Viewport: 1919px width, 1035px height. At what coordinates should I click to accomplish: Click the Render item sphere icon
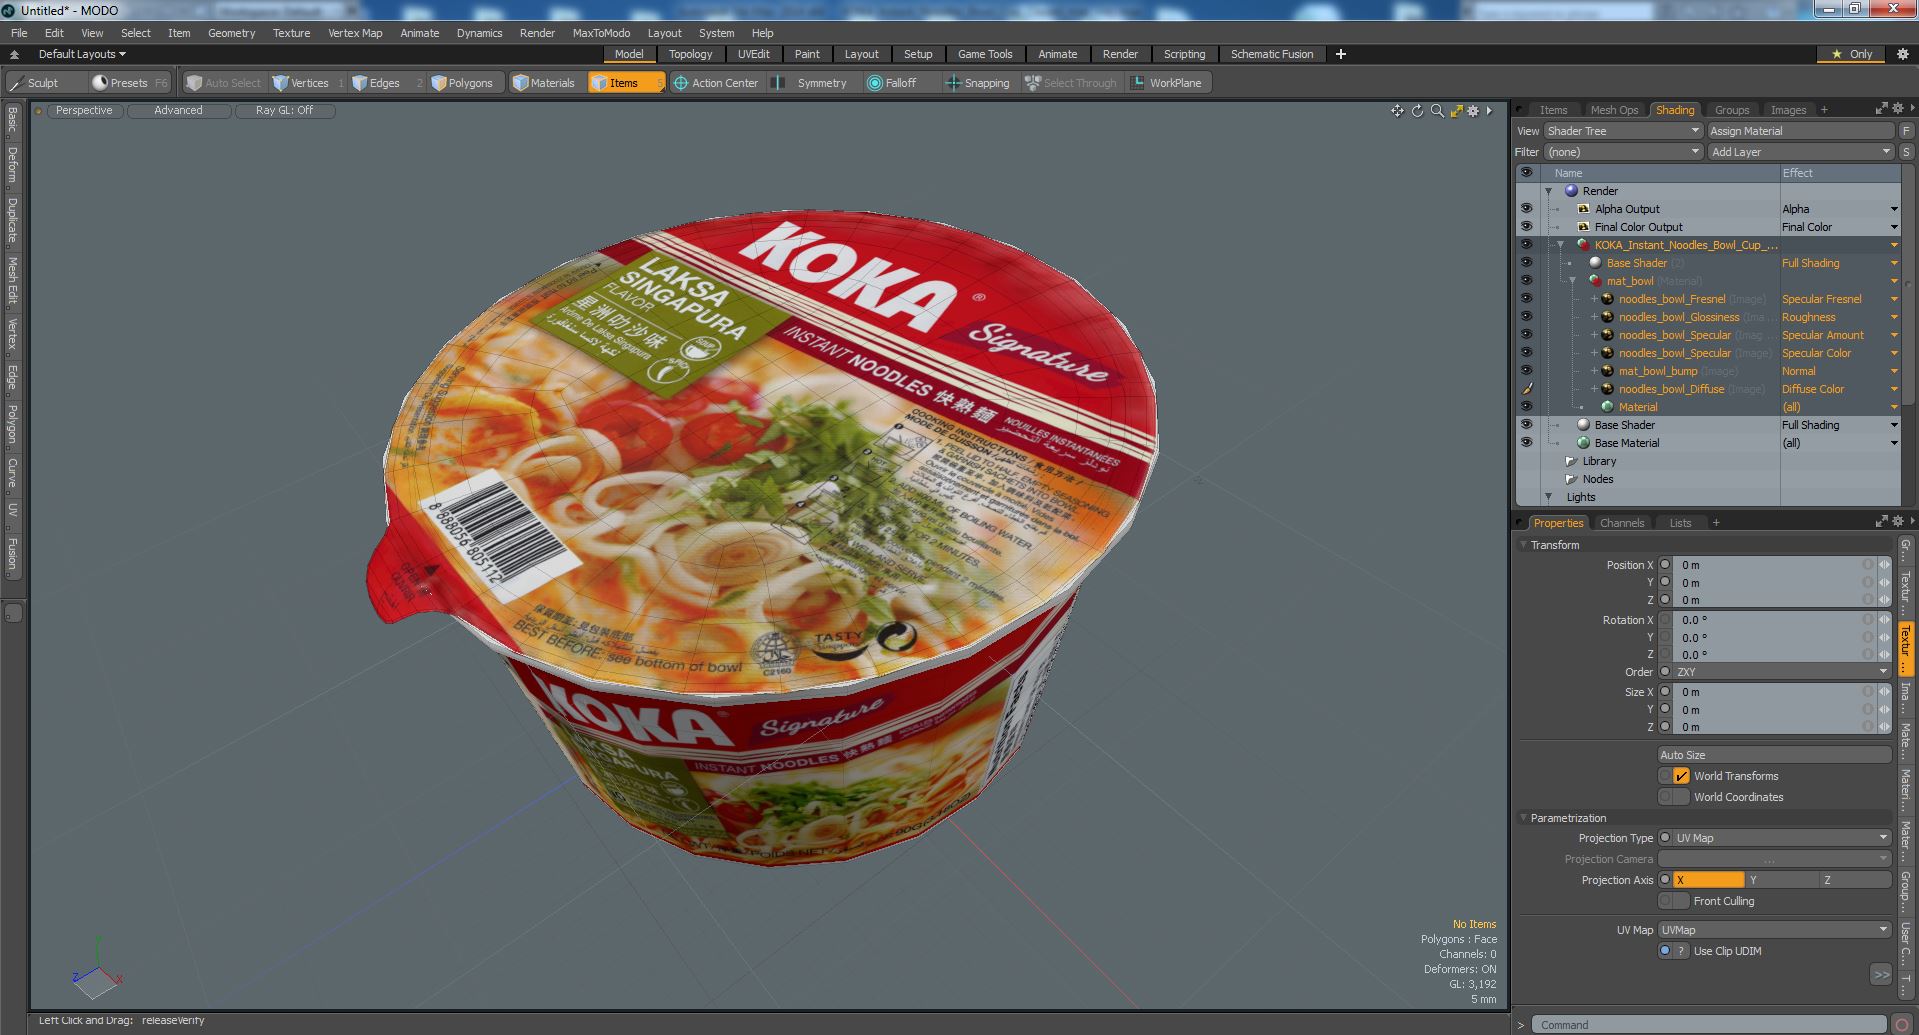point(1571,191)
